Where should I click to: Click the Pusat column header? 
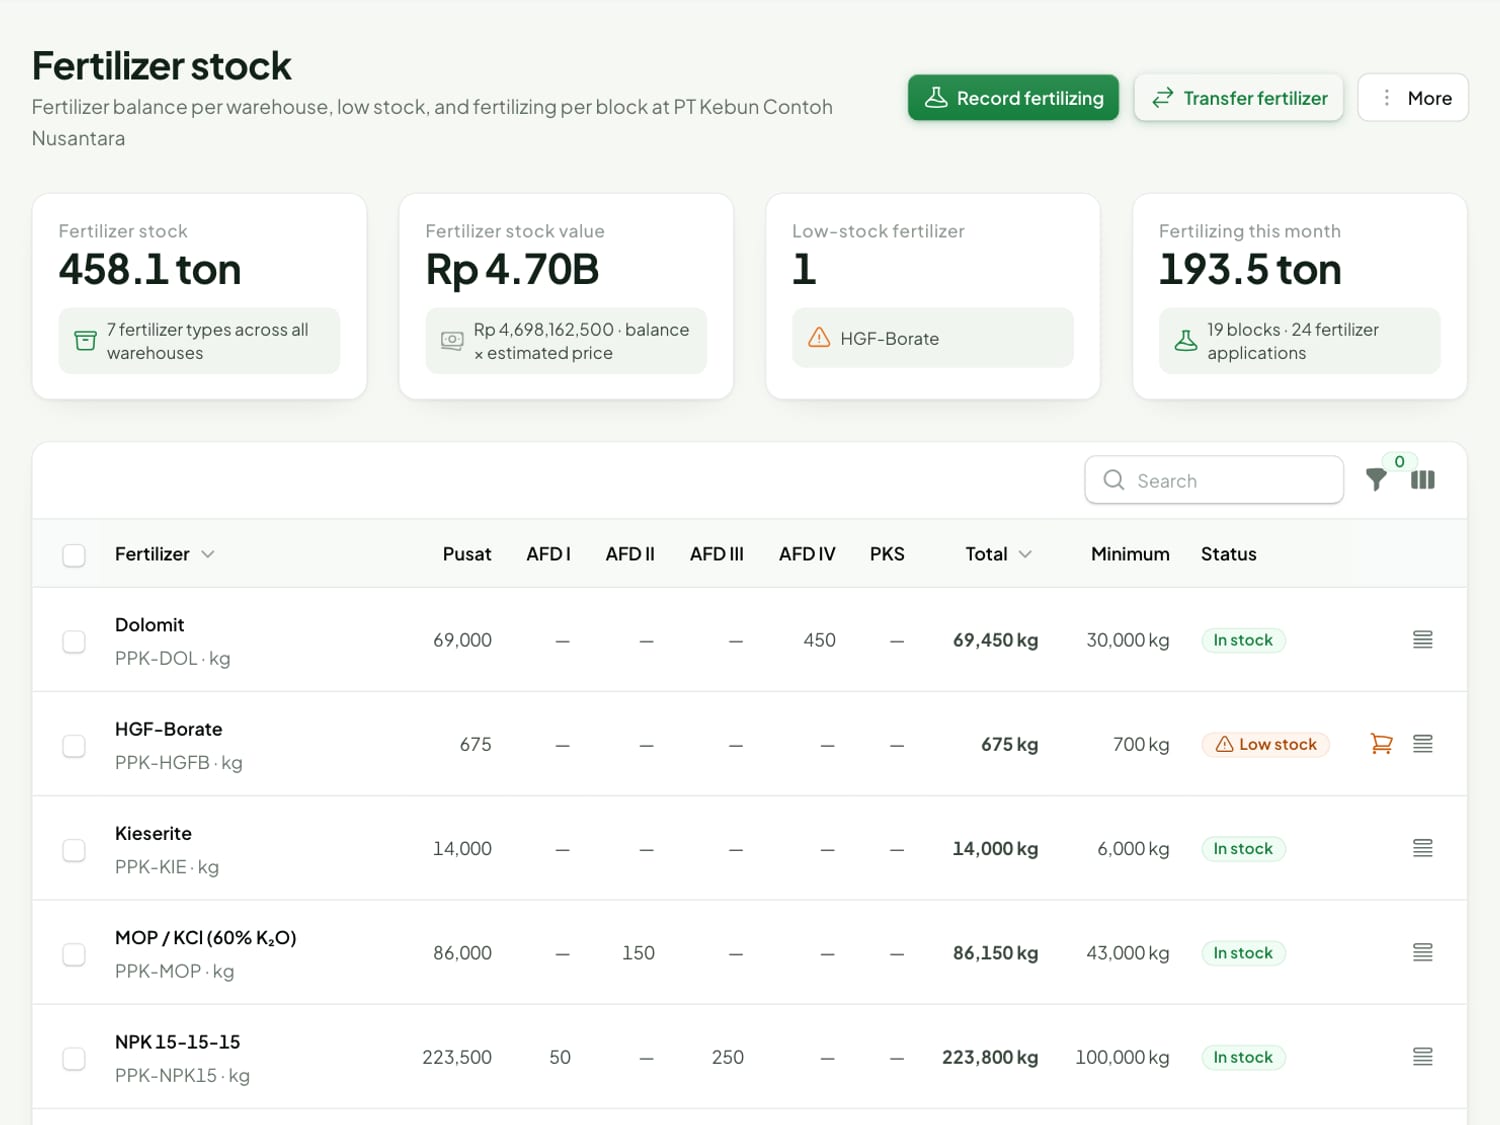pyautogui.click(x=467, y=554)
